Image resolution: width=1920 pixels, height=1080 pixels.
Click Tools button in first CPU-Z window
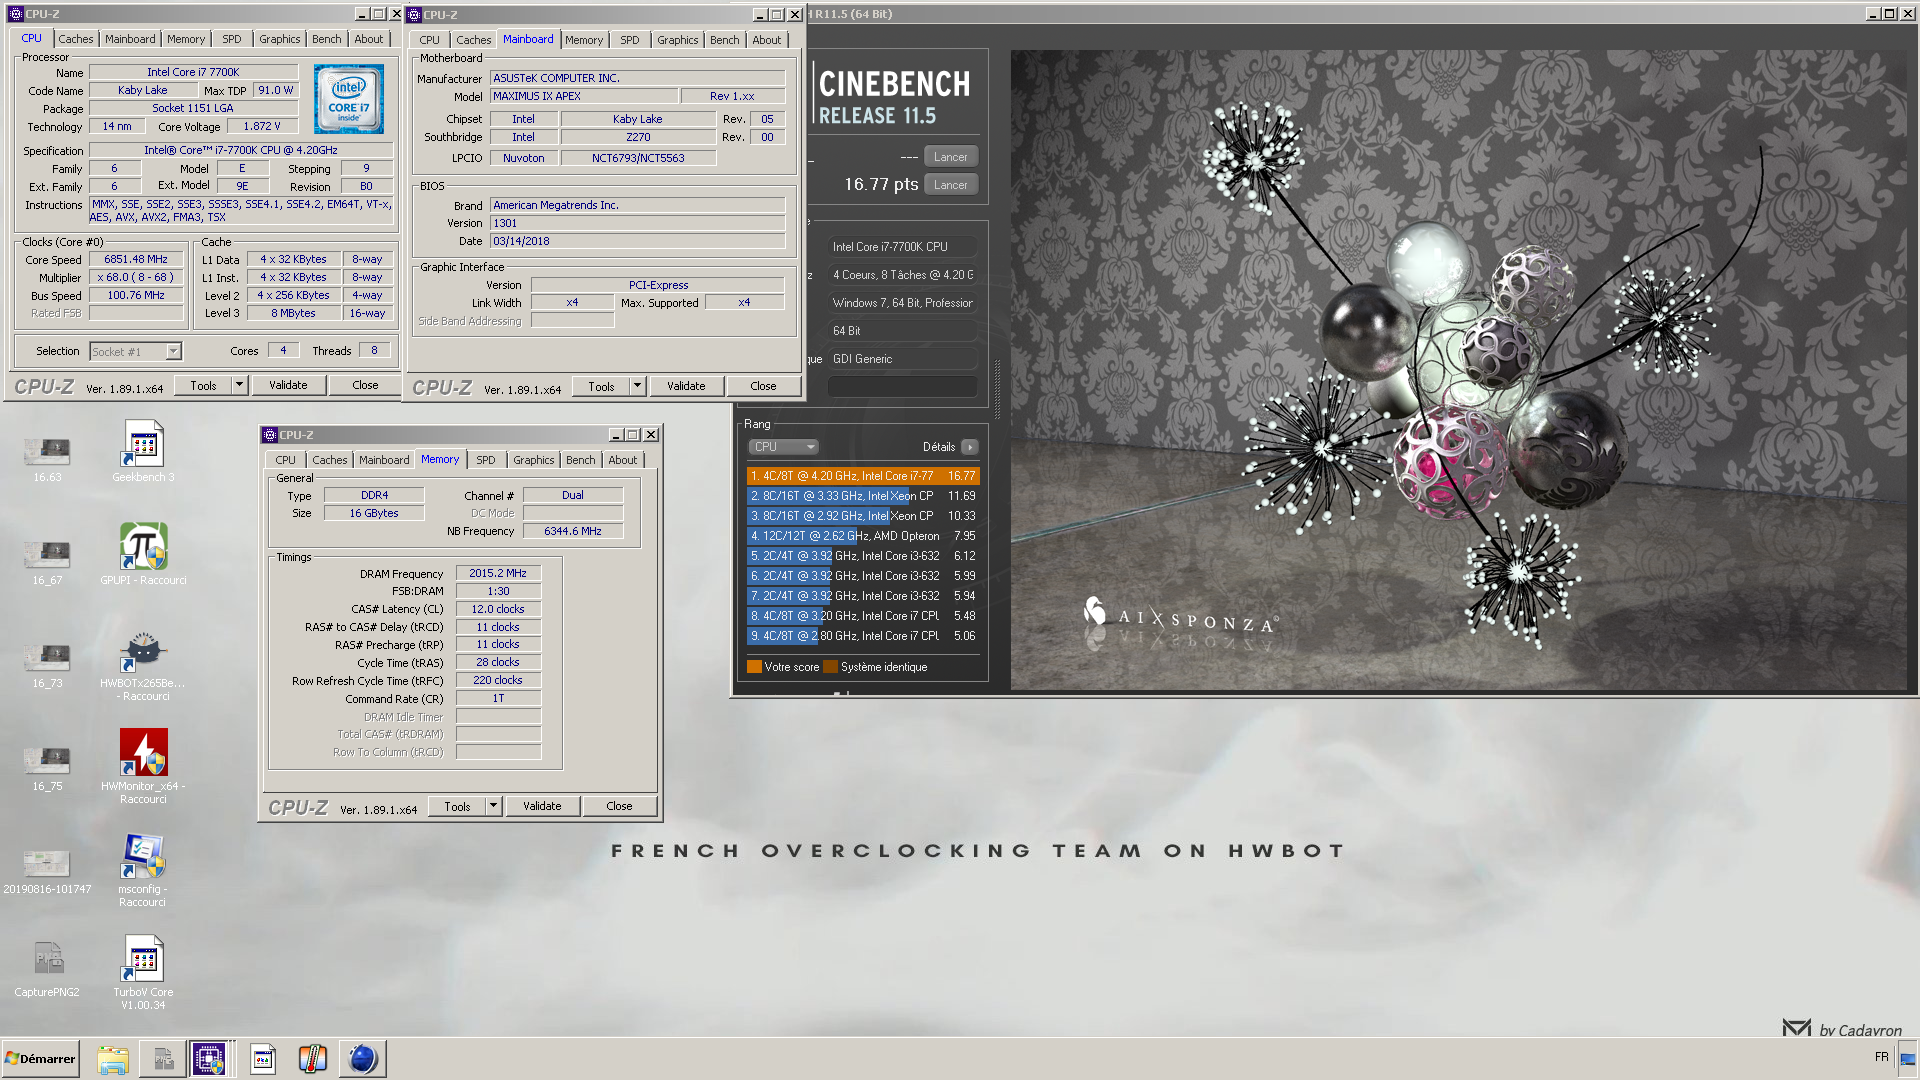pos(203,385)
